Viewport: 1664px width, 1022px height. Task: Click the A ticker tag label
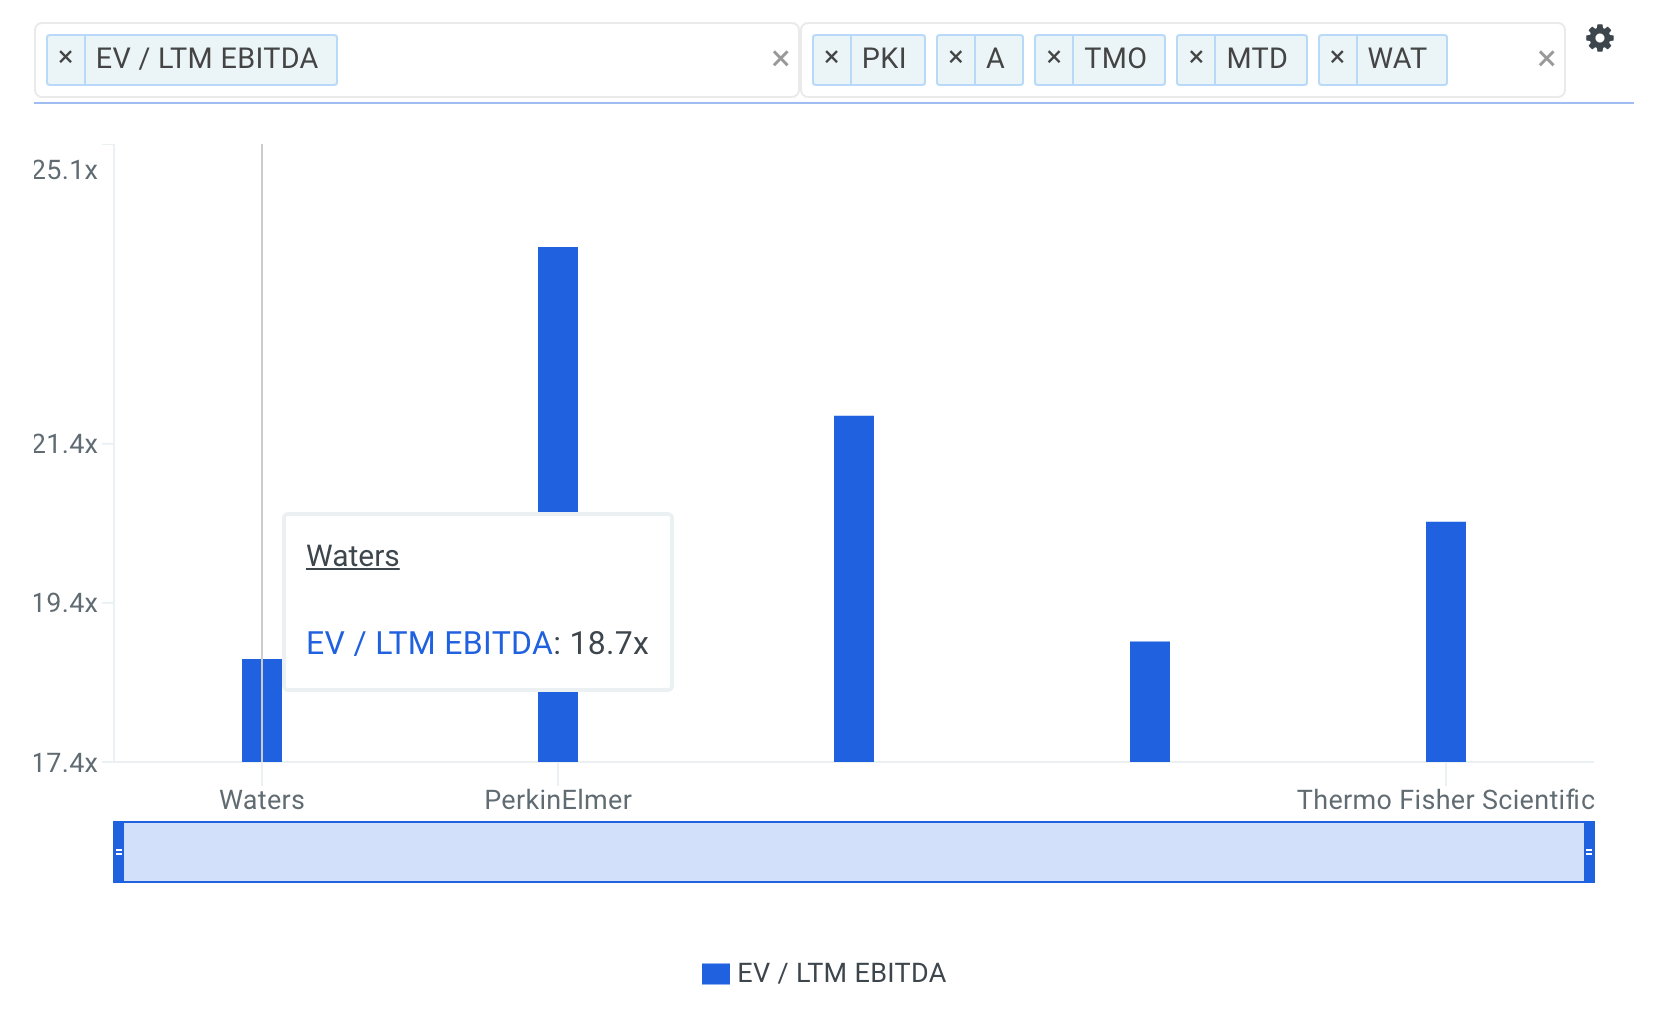[995, 59]
